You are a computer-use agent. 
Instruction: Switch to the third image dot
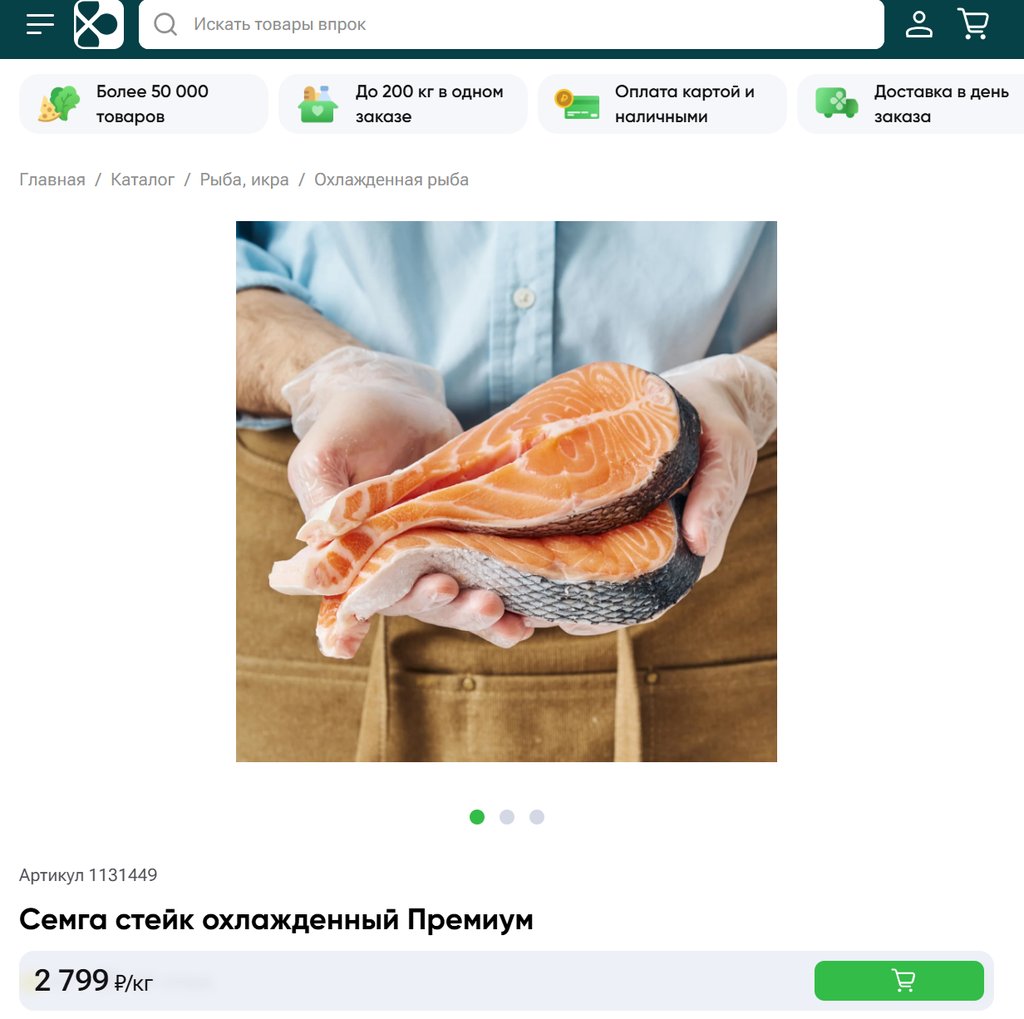click(x=537, y=817)
